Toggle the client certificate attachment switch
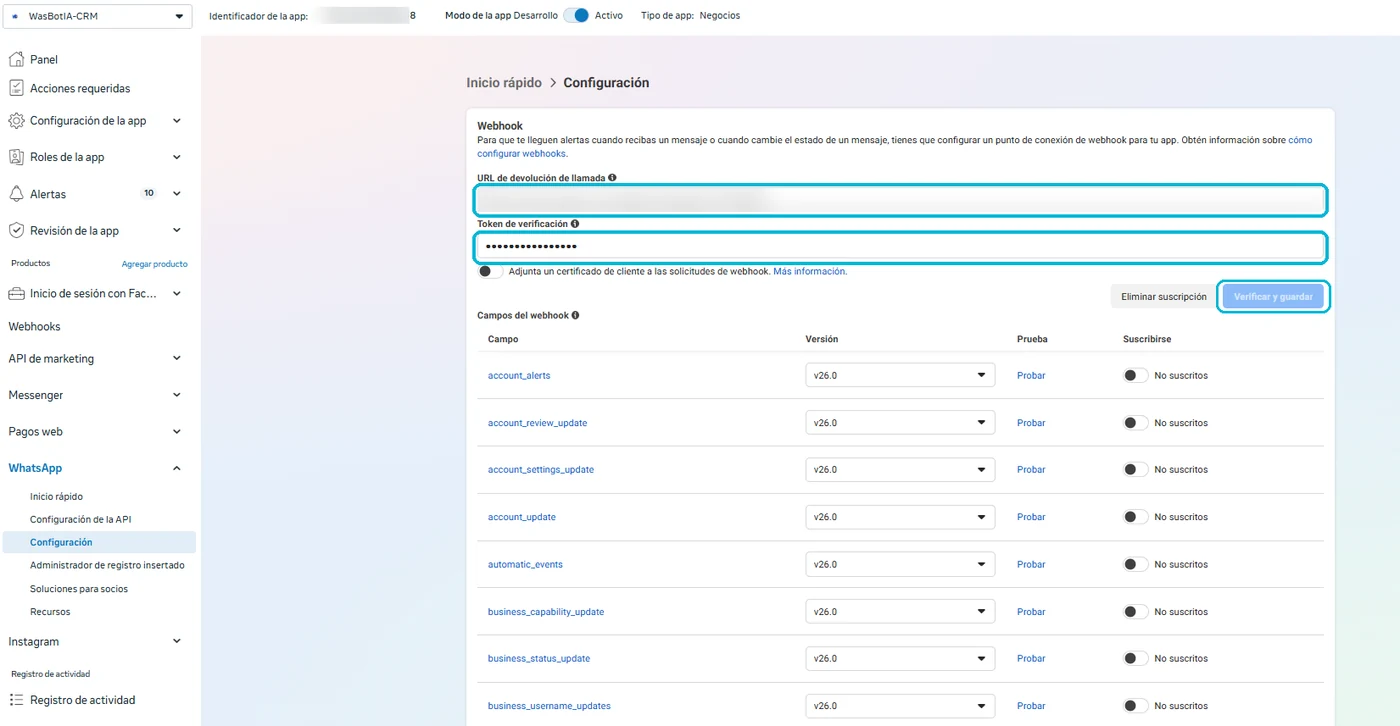Viewport: 1400px width, 726px height. 490,271
